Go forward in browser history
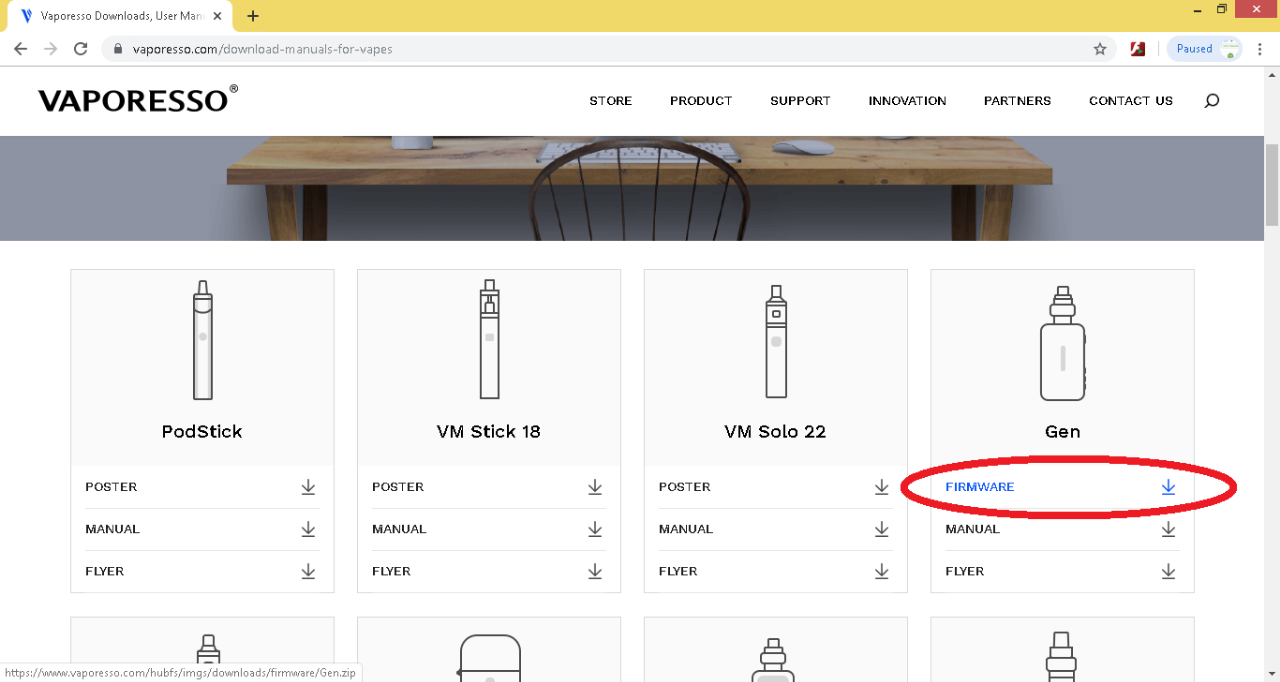This screenshot has height=682, width=1280. tap(51, 48)
